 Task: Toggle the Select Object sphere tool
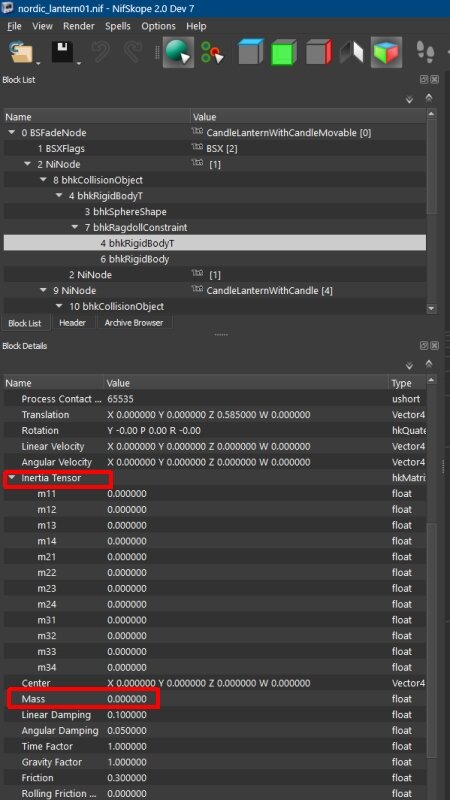pos(178,52)
